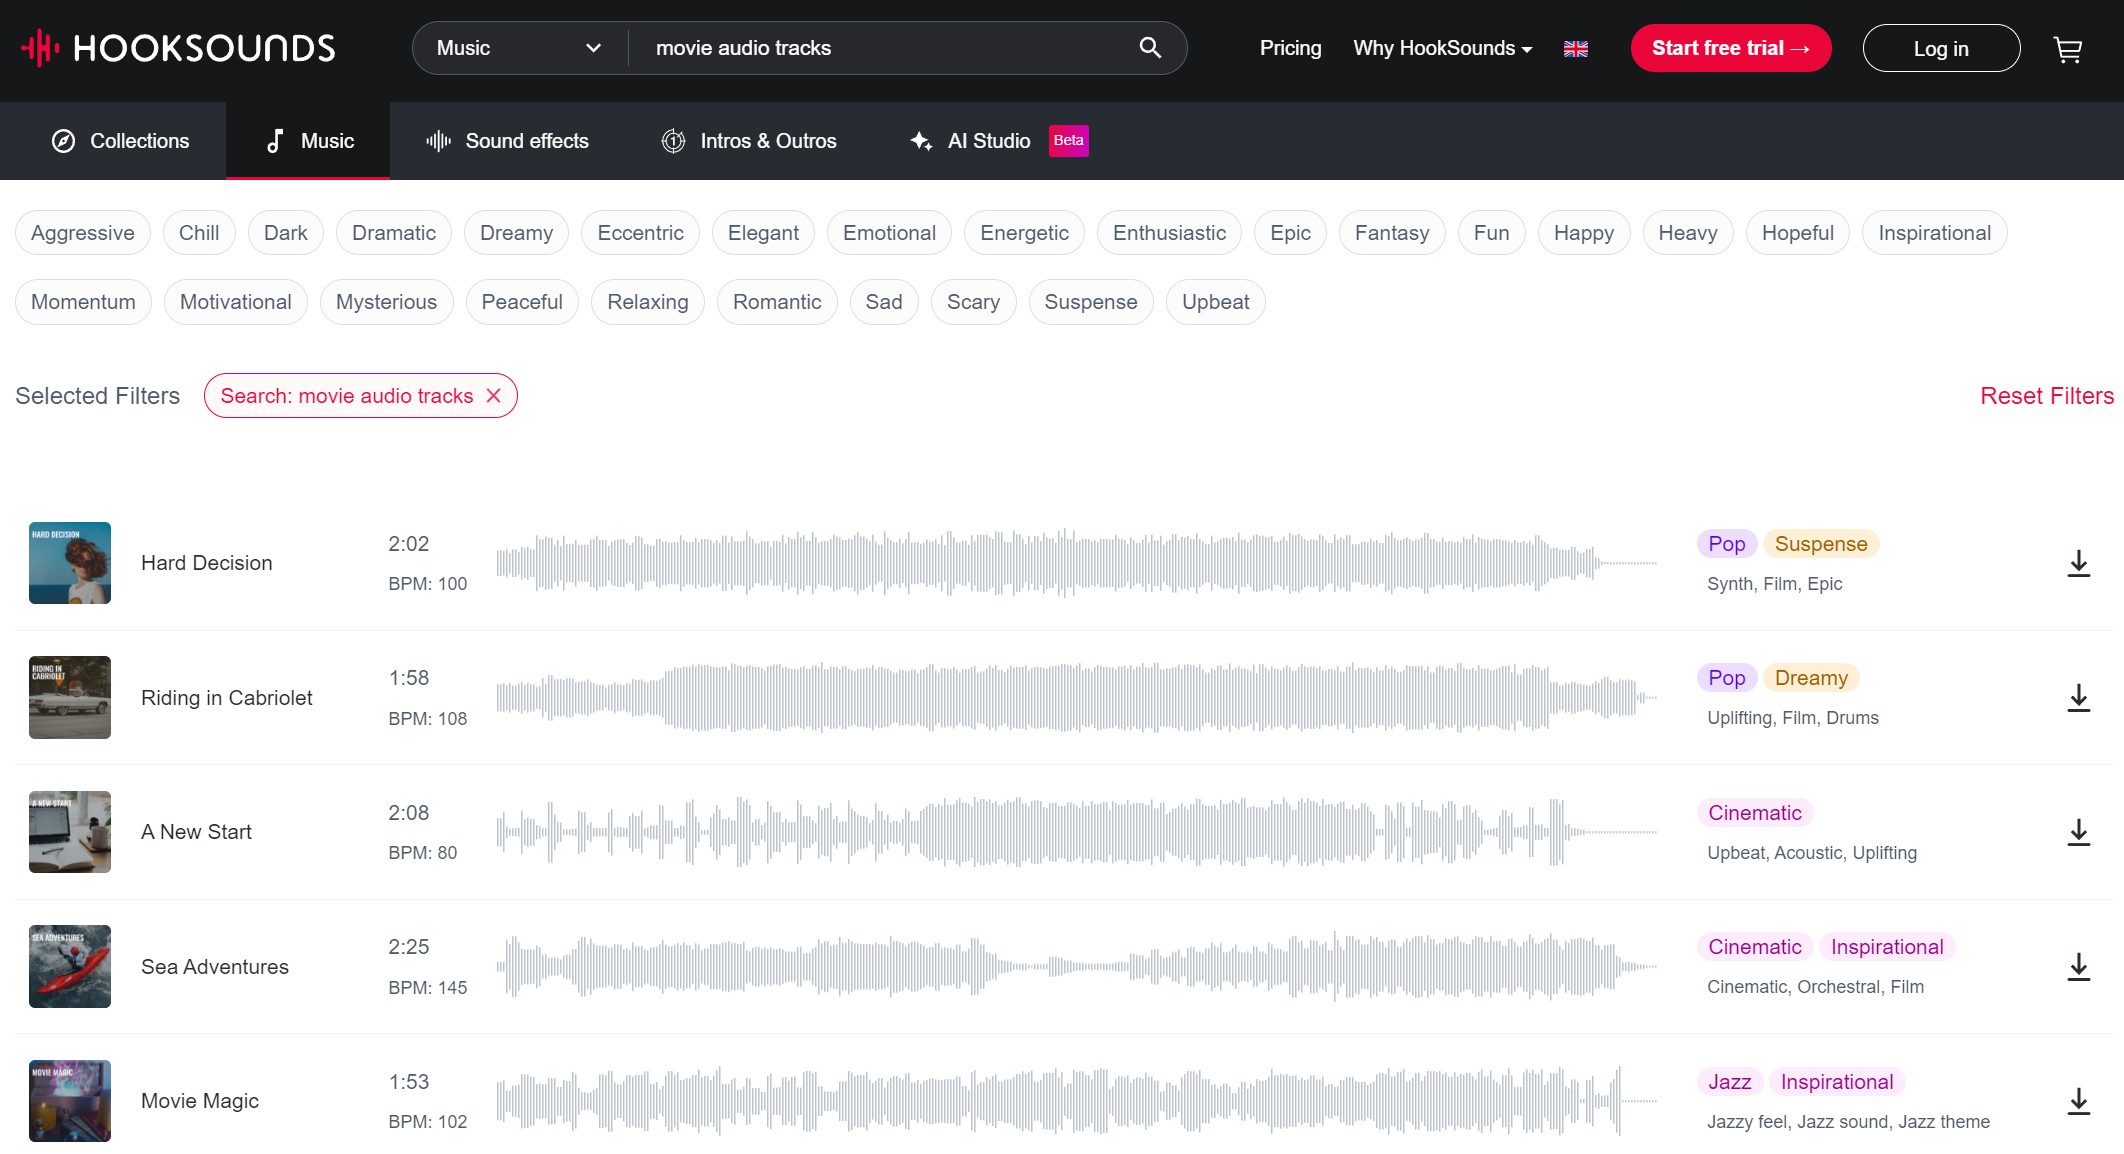
Task: Click the Start free trial button
Action: 1730,47
